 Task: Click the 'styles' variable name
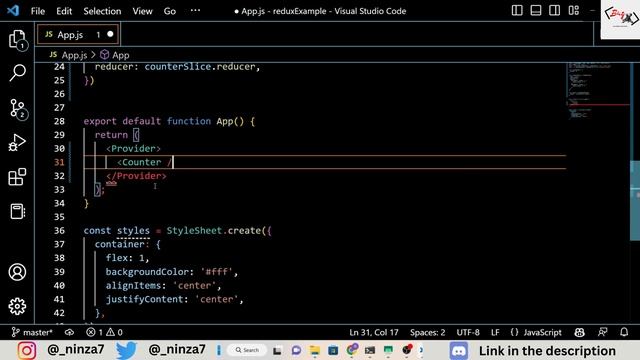tap(133, 231)
